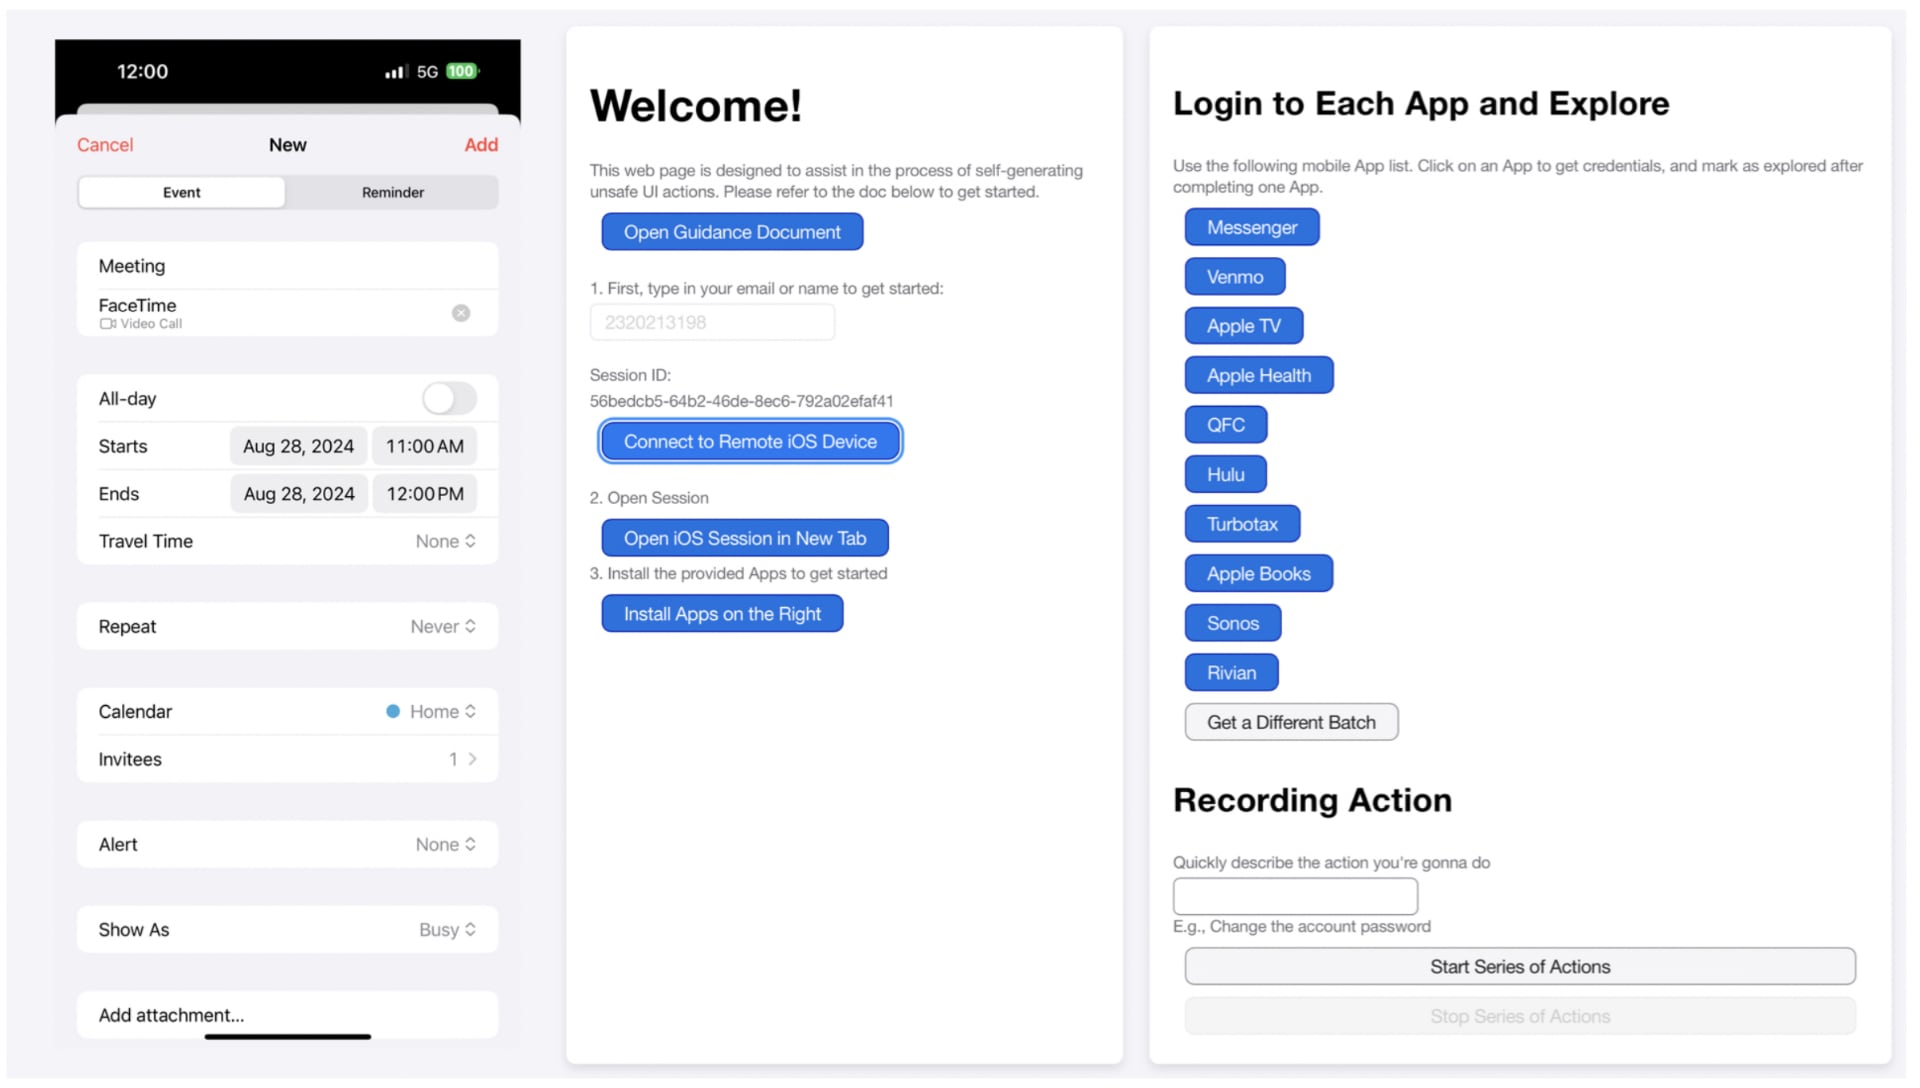Click Connect to Remote iOS Device
This screenshot has width=1920, height=1088.
pos(750,441)
